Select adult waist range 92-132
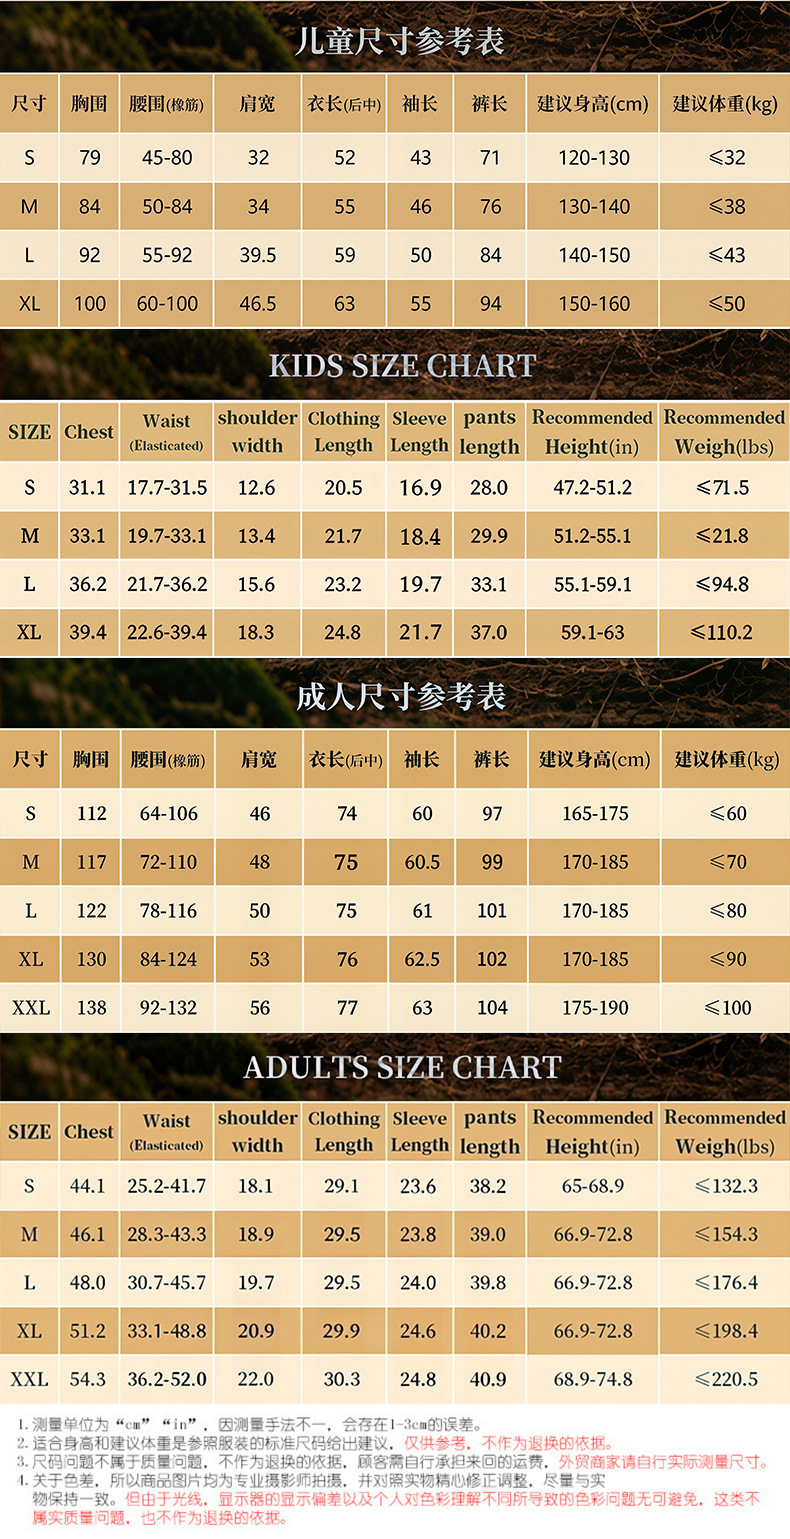790x1539 pixels. point(169,1008)
